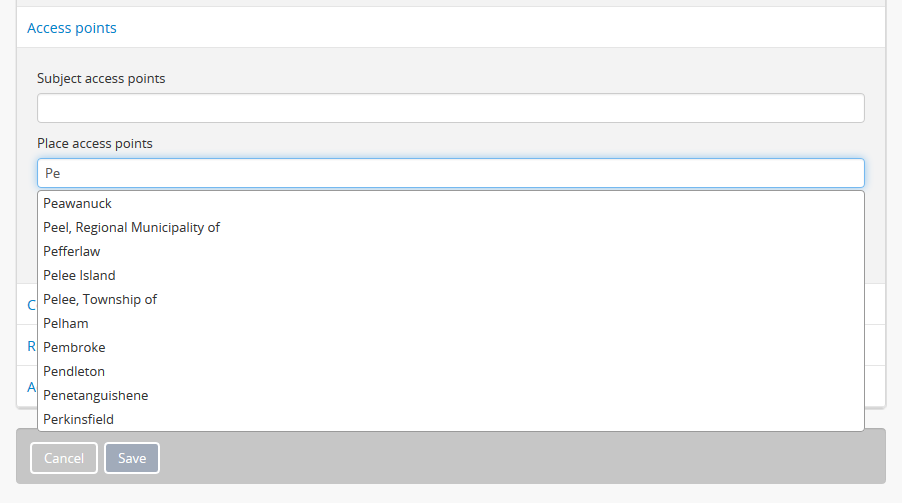Save the form
902x503 pixels.
click(x=132, y=458)
